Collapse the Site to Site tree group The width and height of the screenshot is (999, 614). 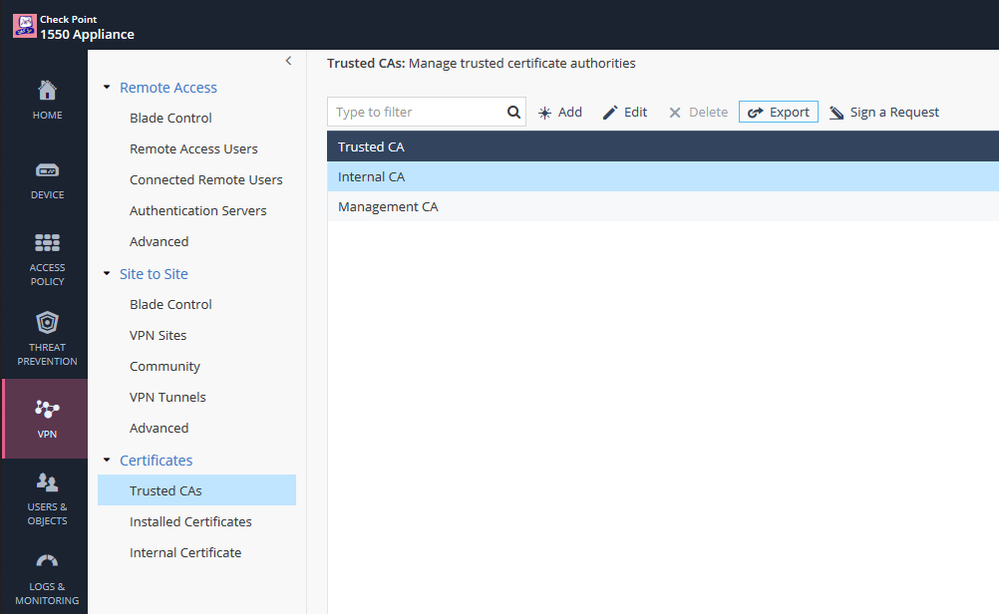click(106, 273)
